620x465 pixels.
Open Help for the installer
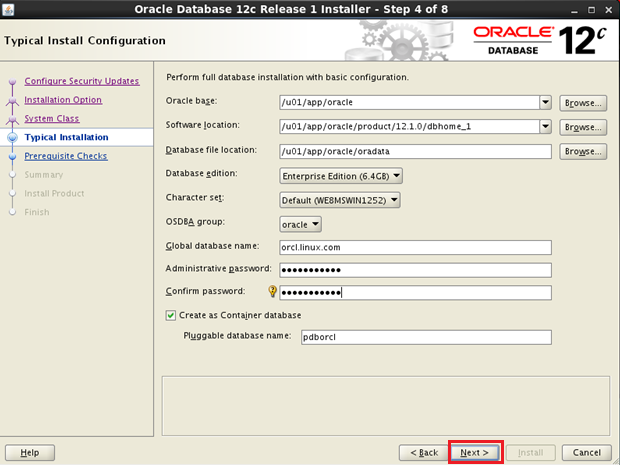pos(30,452)
